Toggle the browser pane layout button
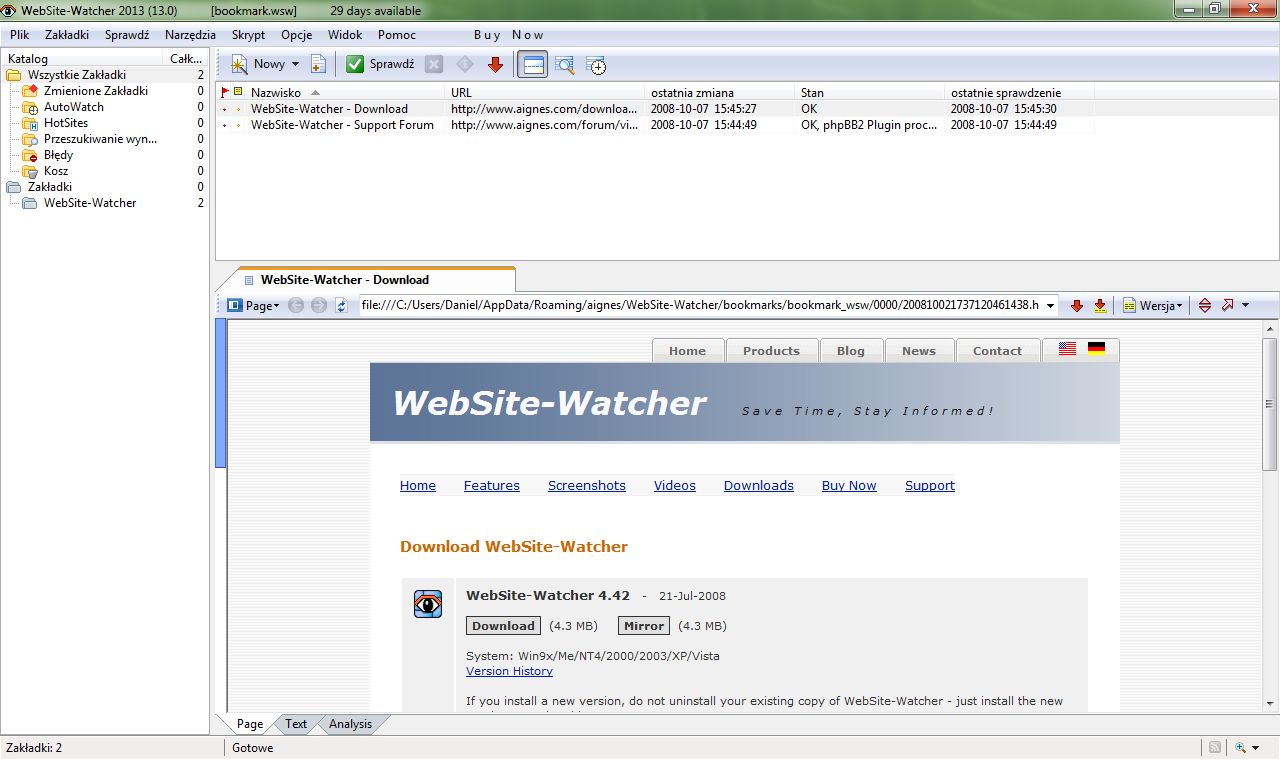 pos(533,65)
